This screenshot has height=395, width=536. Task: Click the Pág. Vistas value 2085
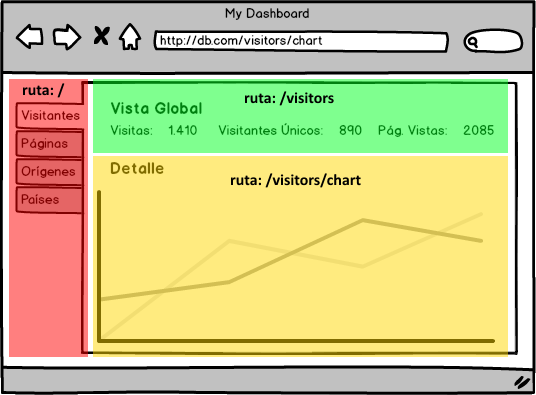click(478, 130)
